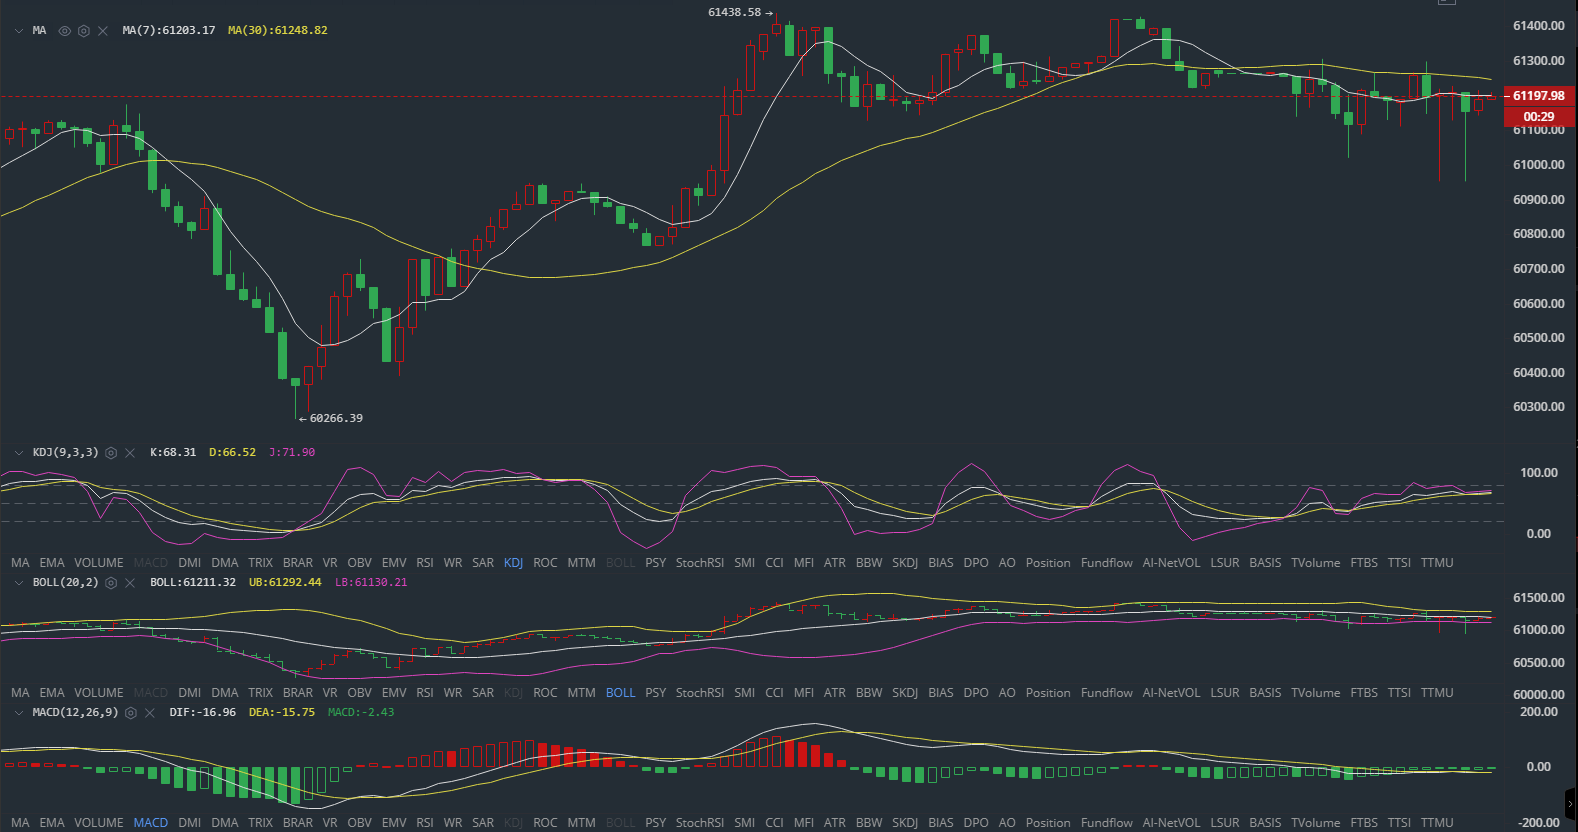Choose LSUR in the MACD-highlighted indicator row
The image size is (1578, 832).
click(x=1225, y=823)
